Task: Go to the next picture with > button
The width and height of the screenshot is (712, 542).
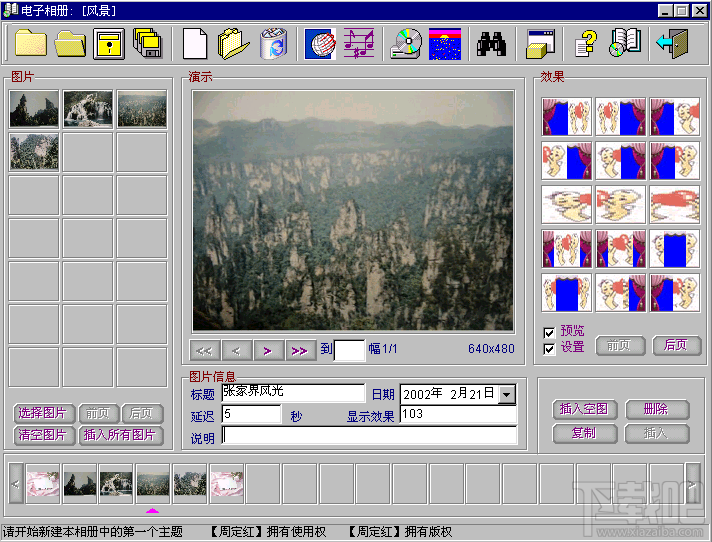Action: [268, 350]
